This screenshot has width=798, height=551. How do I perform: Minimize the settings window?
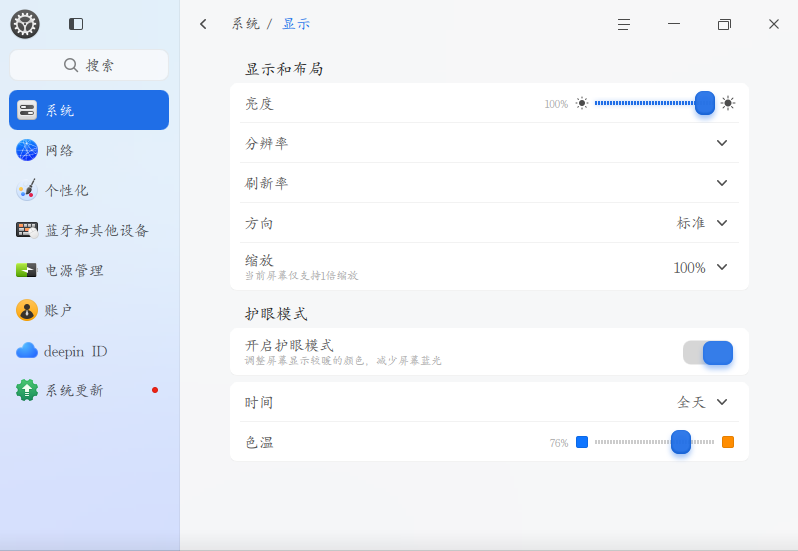click(674, 24)
